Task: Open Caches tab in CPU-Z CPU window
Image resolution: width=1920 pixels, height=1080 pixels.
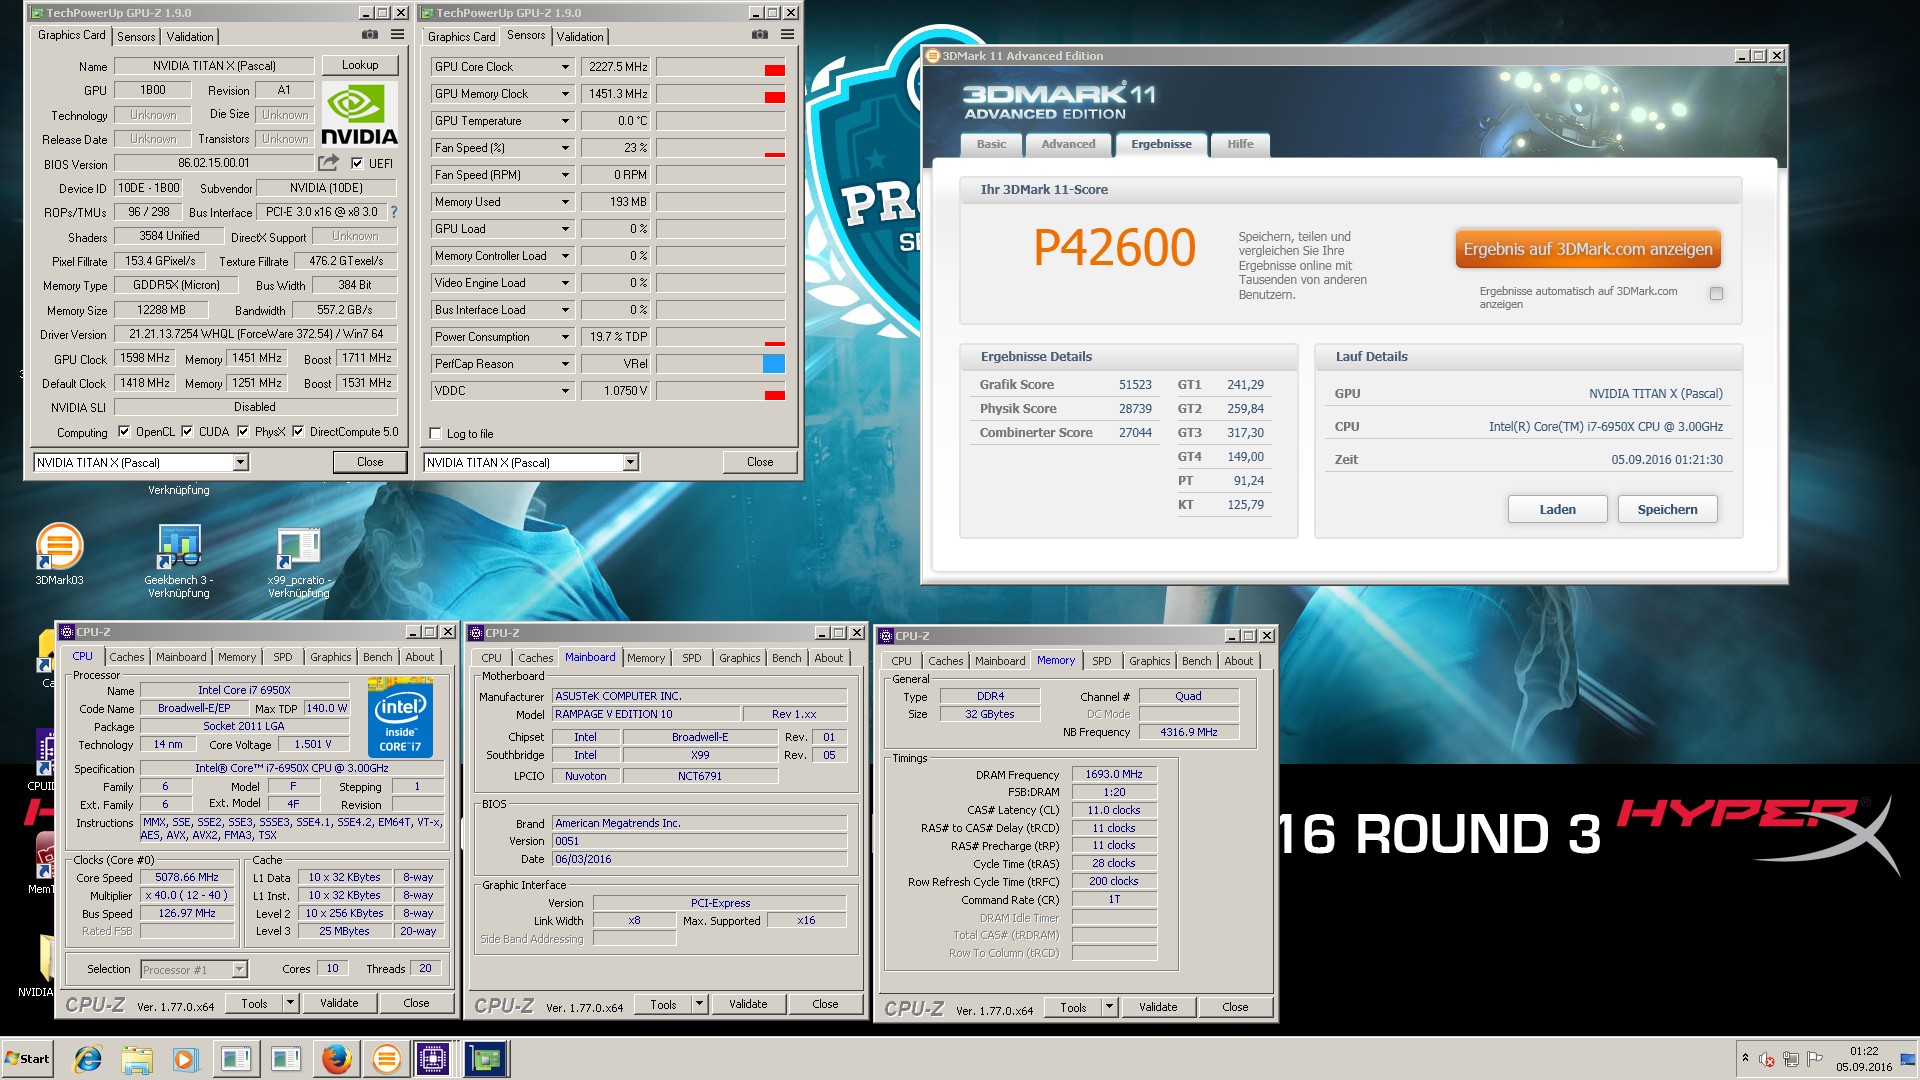Action: click(127, 657)
